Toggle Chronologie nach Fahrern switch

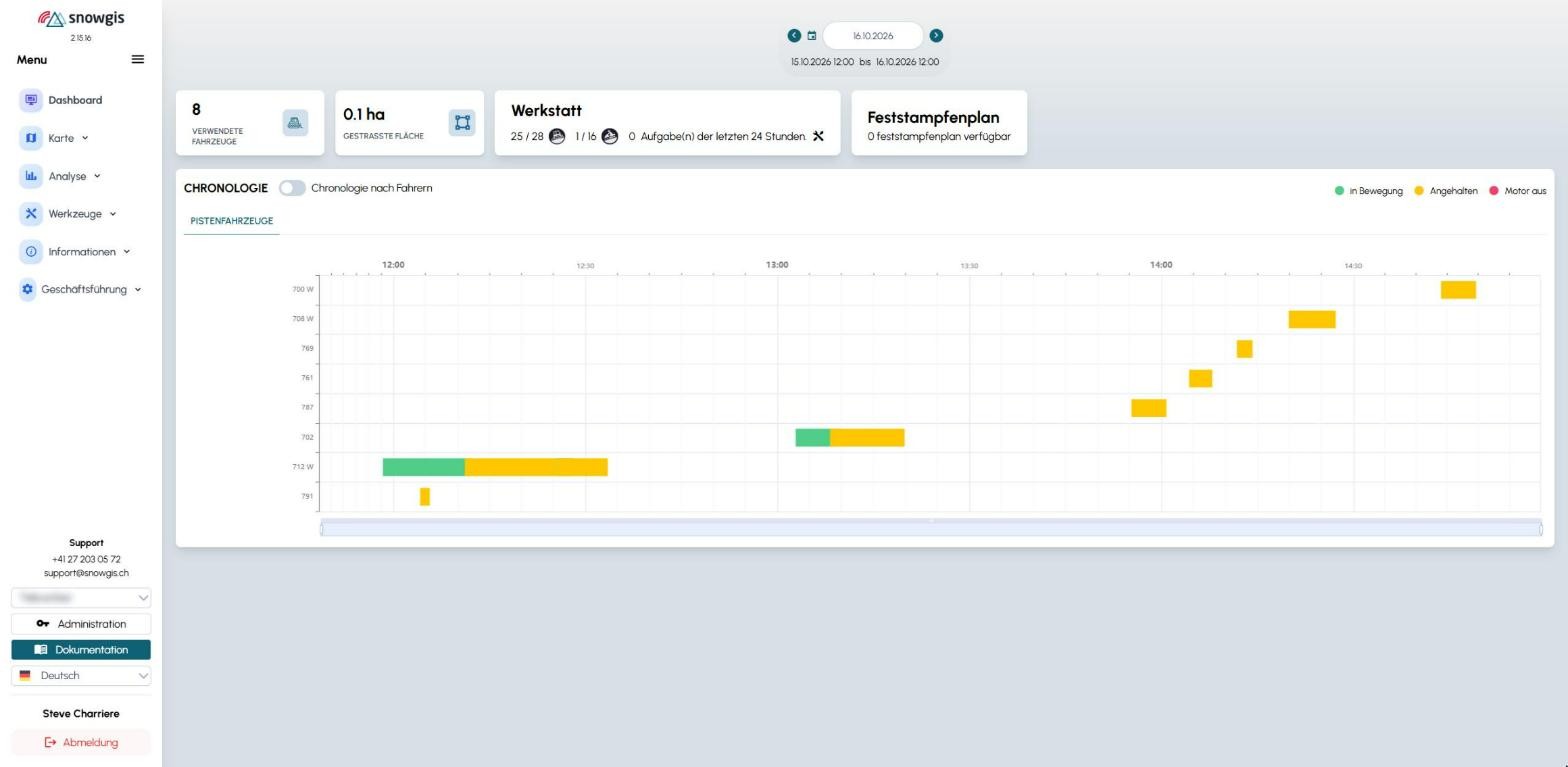click(292, 188)
